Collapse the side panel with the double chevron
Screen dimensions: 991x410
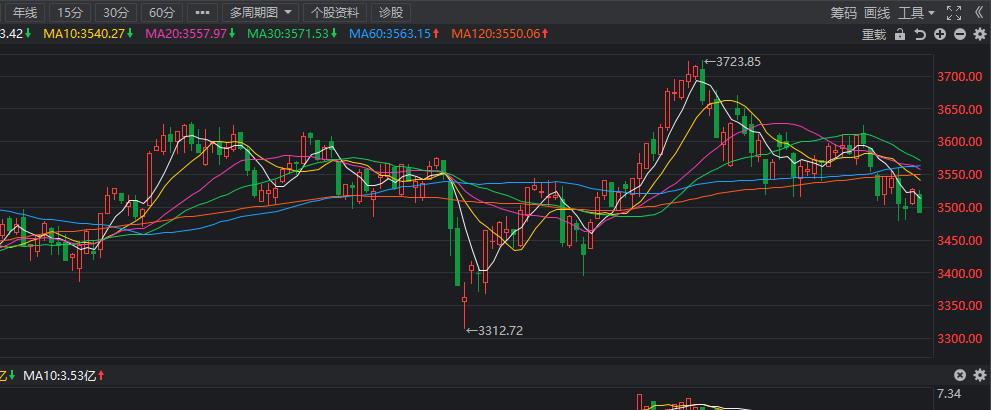pos(978,12)
